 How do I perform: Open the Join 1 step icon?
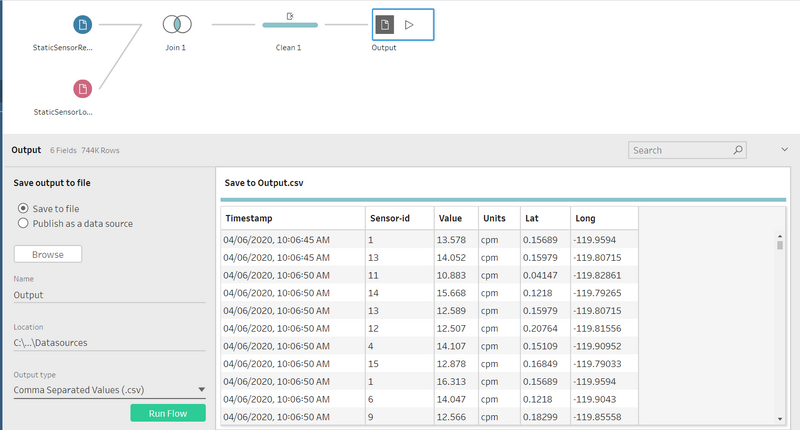(x=176, y=24)
